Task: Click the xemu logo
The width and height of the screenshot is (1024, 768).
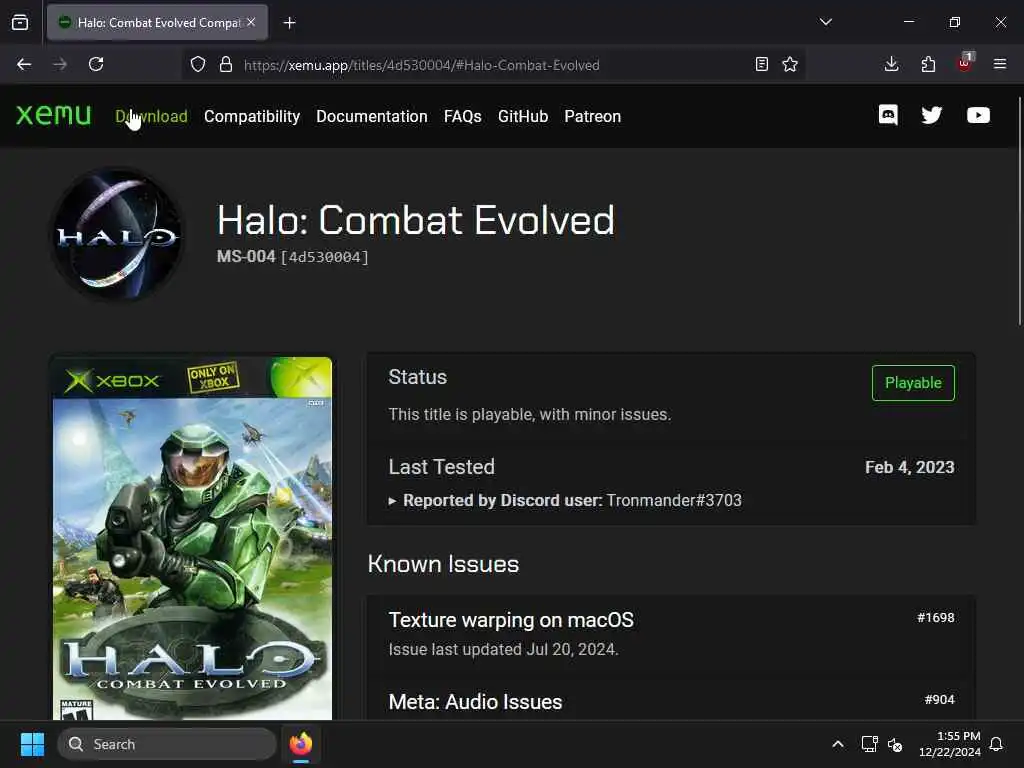Action: tap(54, 116)
